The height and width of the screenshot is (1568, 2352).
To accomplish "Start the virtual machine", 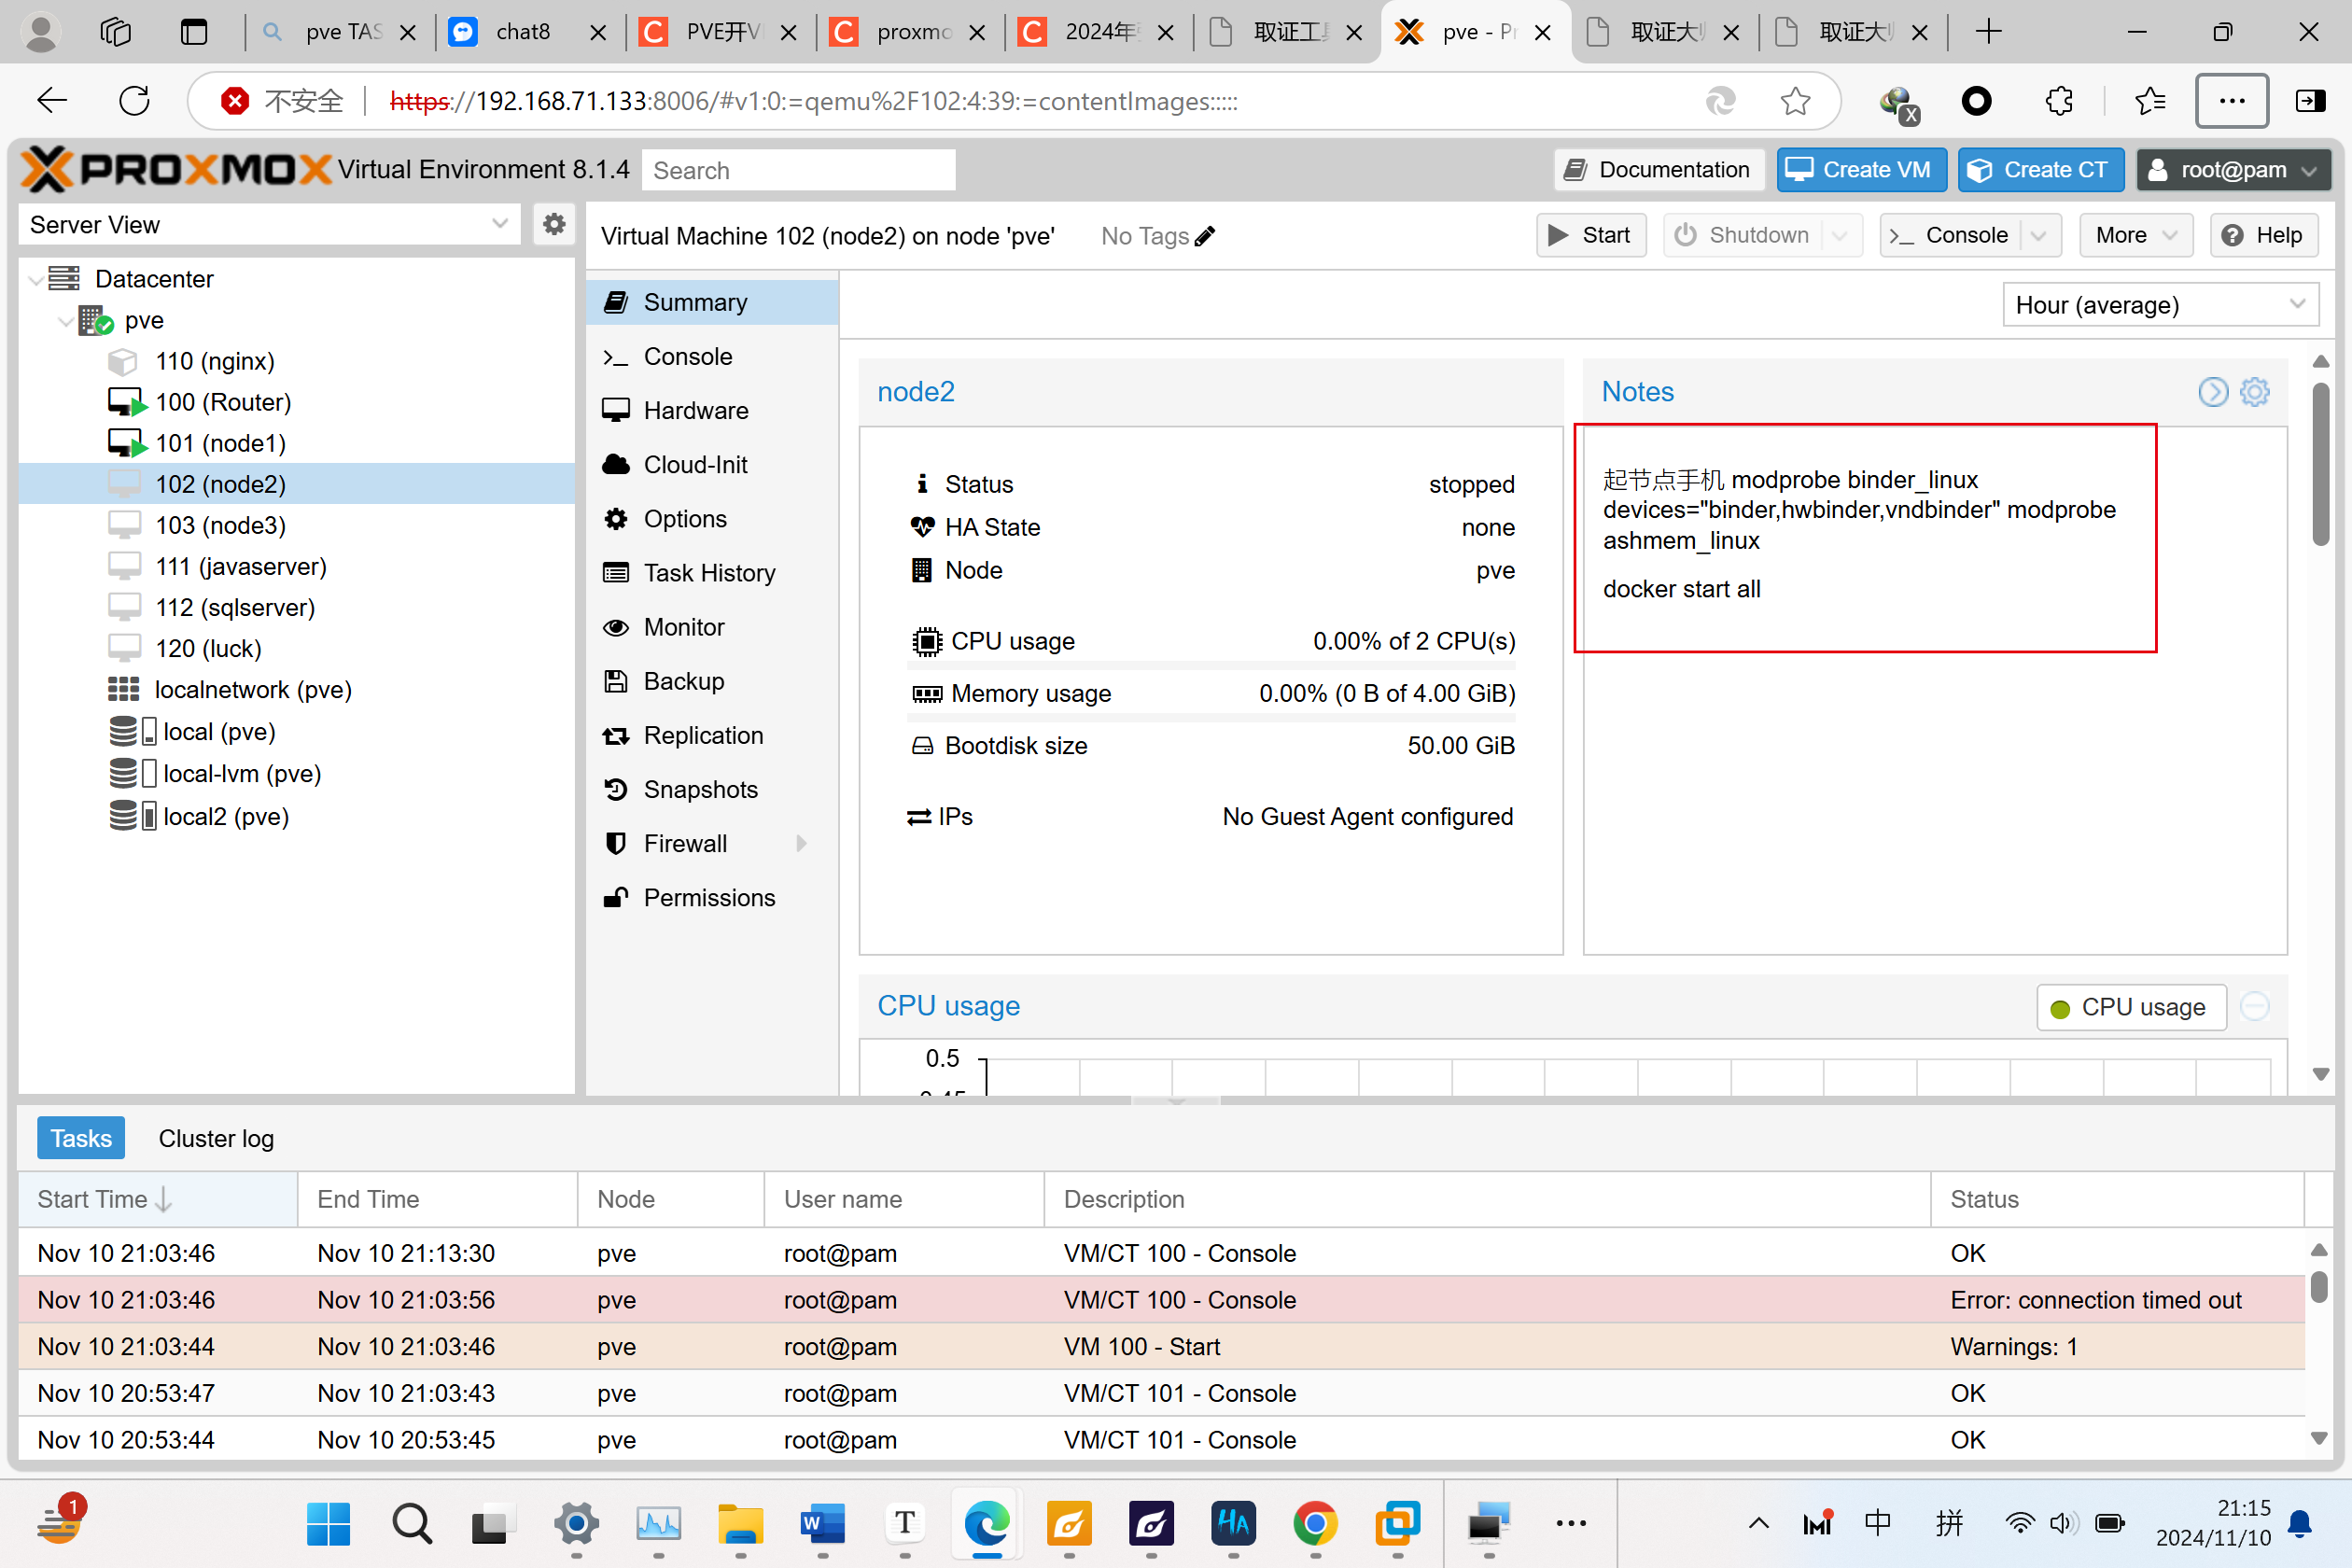I will tap(1590, 236).
